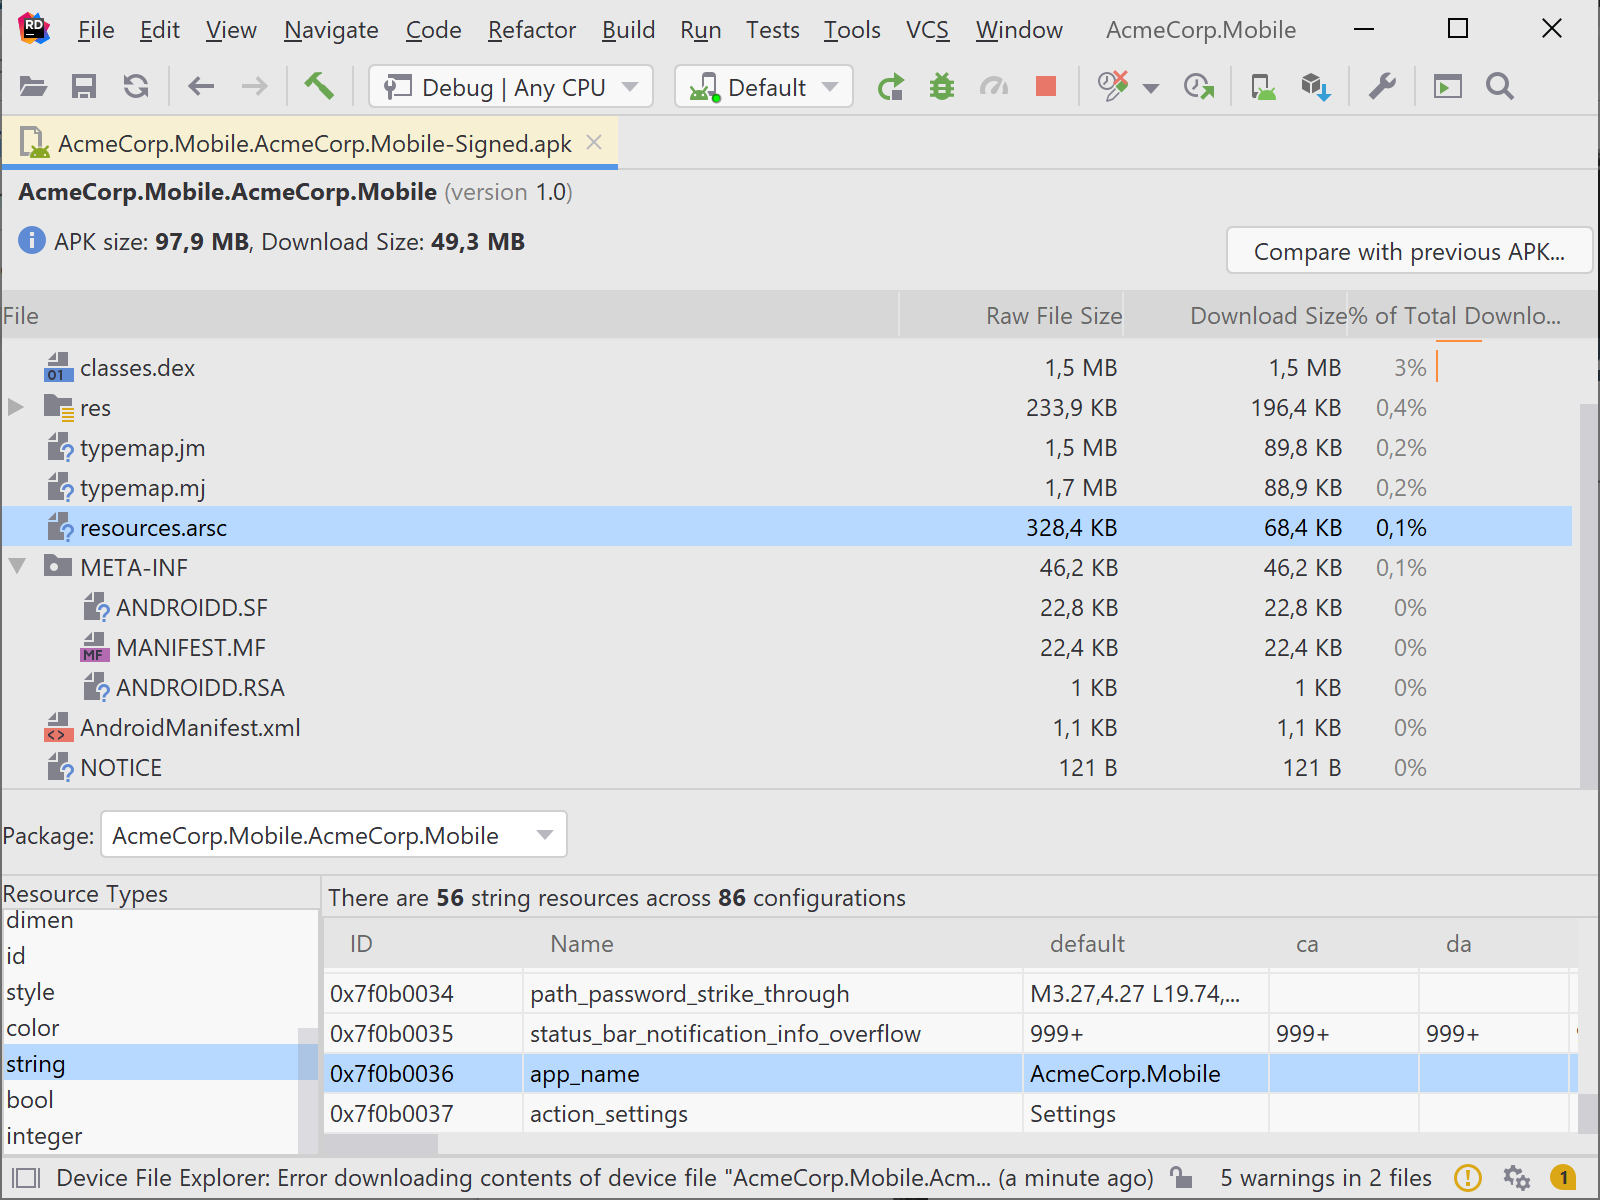
Task: Open the dropdown arrow next to test icon
Action: coord(1151,88)
